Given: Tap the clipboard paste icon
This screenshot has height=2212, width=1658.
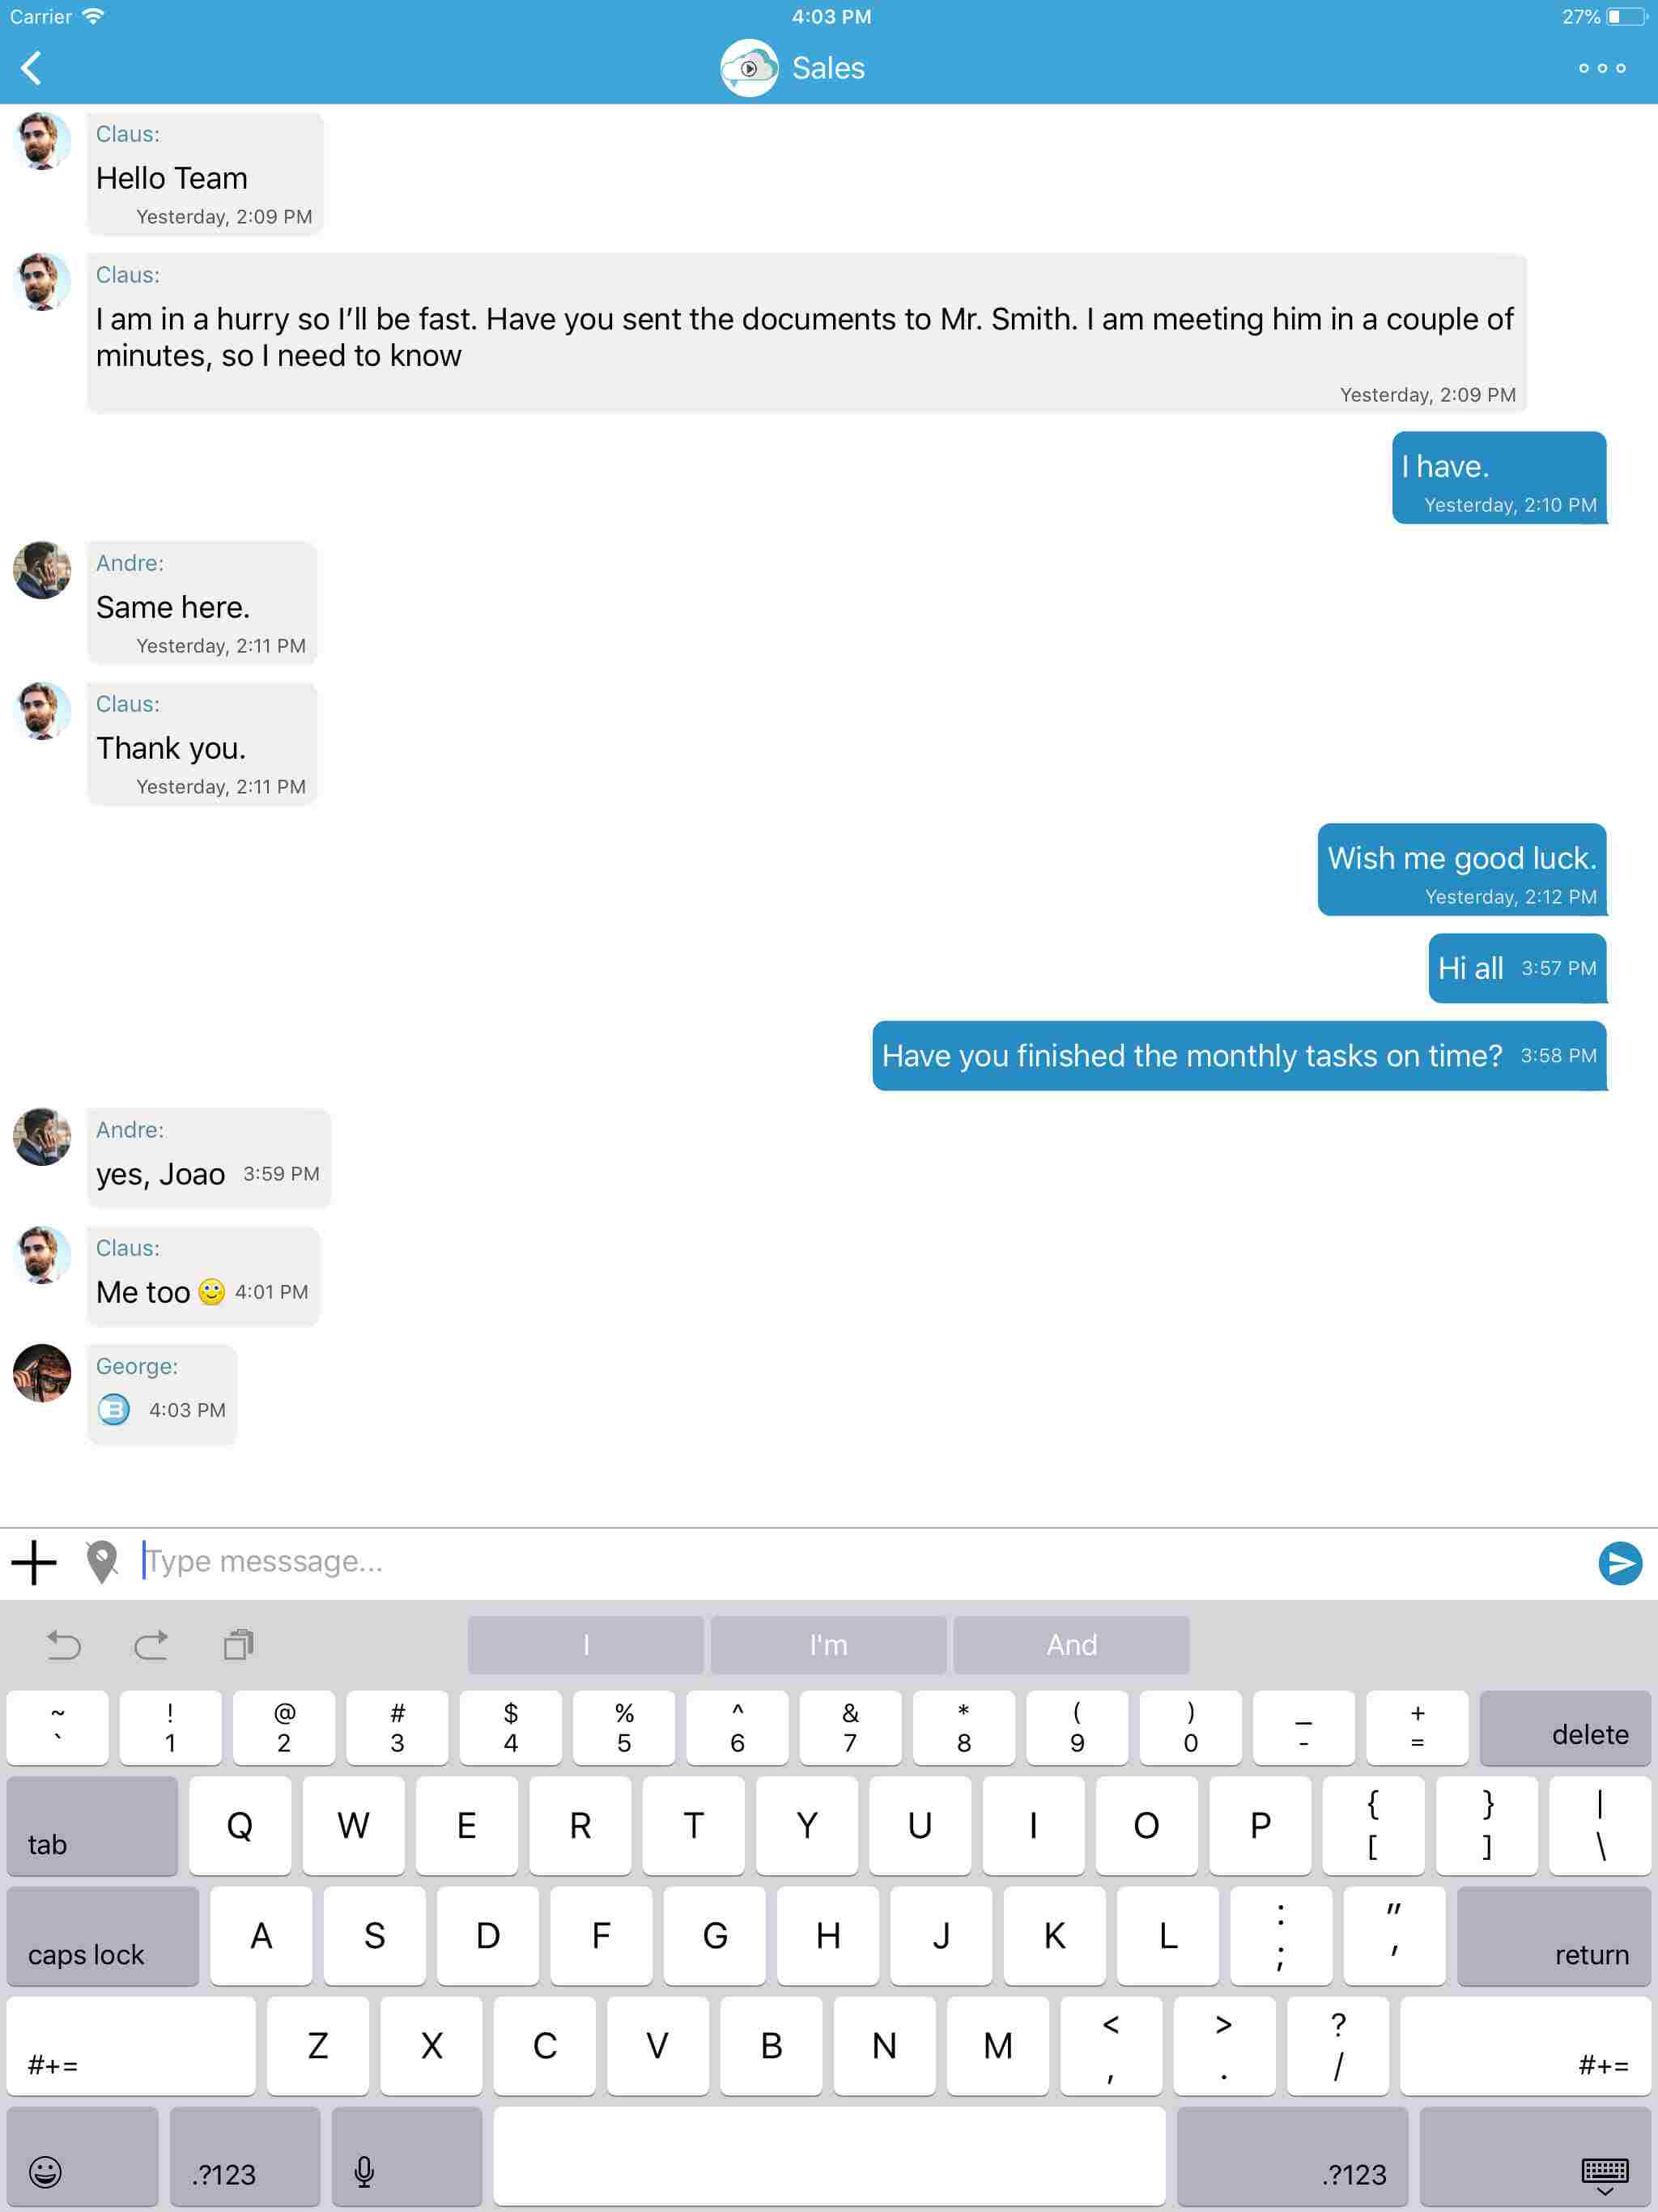Looking at the screenshot, I should click(x=239, y=1645).
